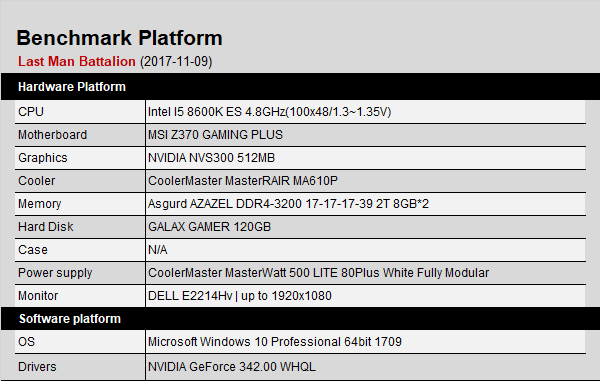Click the Cooler label cell
Screen dimensions: 600x381
(x=80, y=181)
